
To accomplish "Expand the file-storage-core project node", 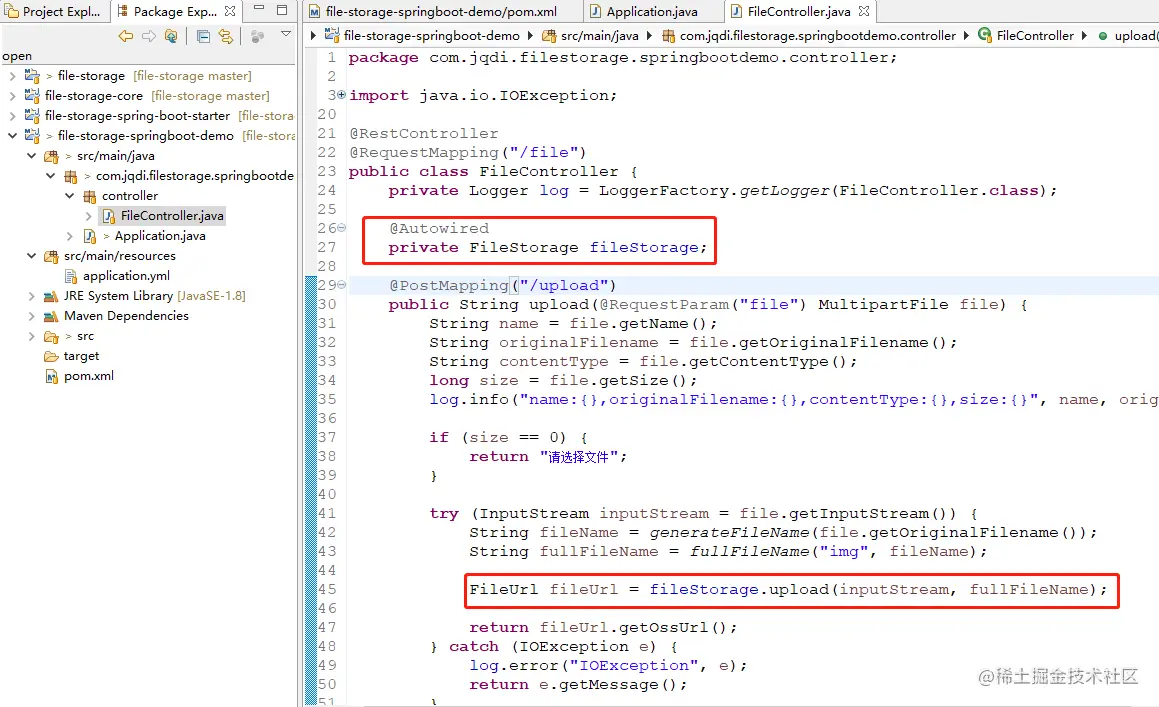I will (12, 95).
